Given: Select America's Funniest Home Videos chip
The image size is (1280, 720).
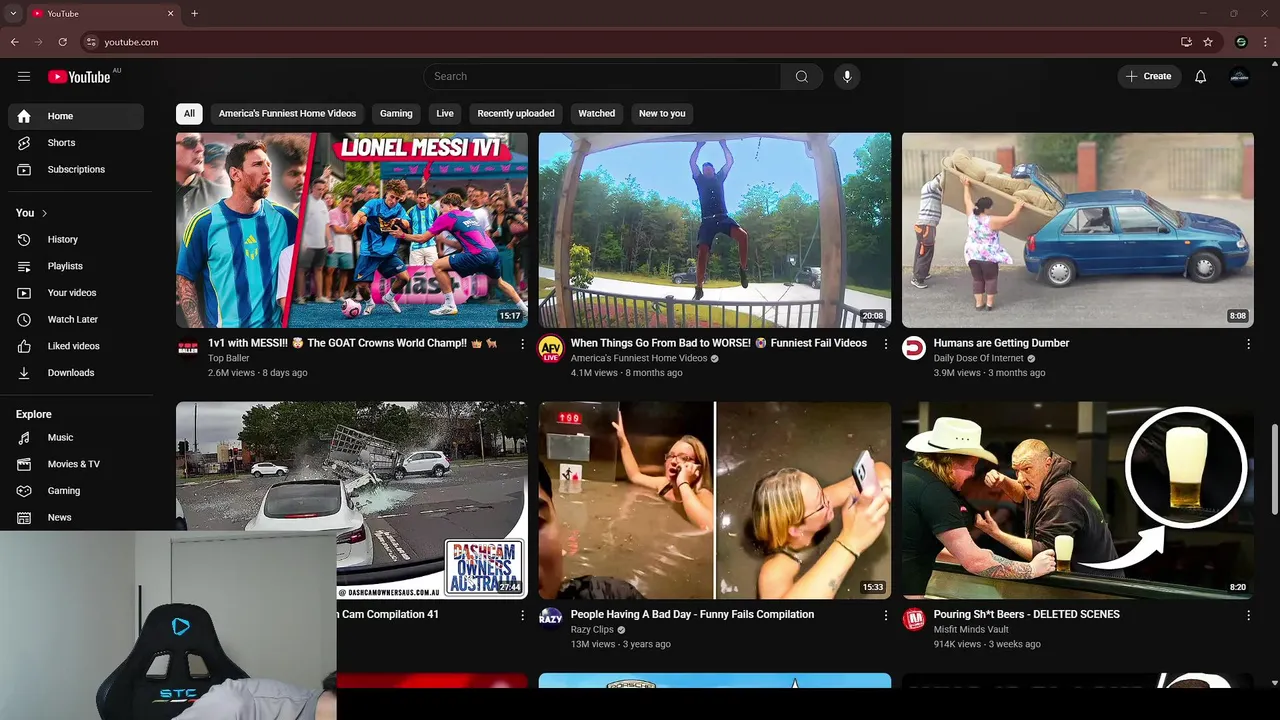Looking at the screenshot, I should point(287,113).
